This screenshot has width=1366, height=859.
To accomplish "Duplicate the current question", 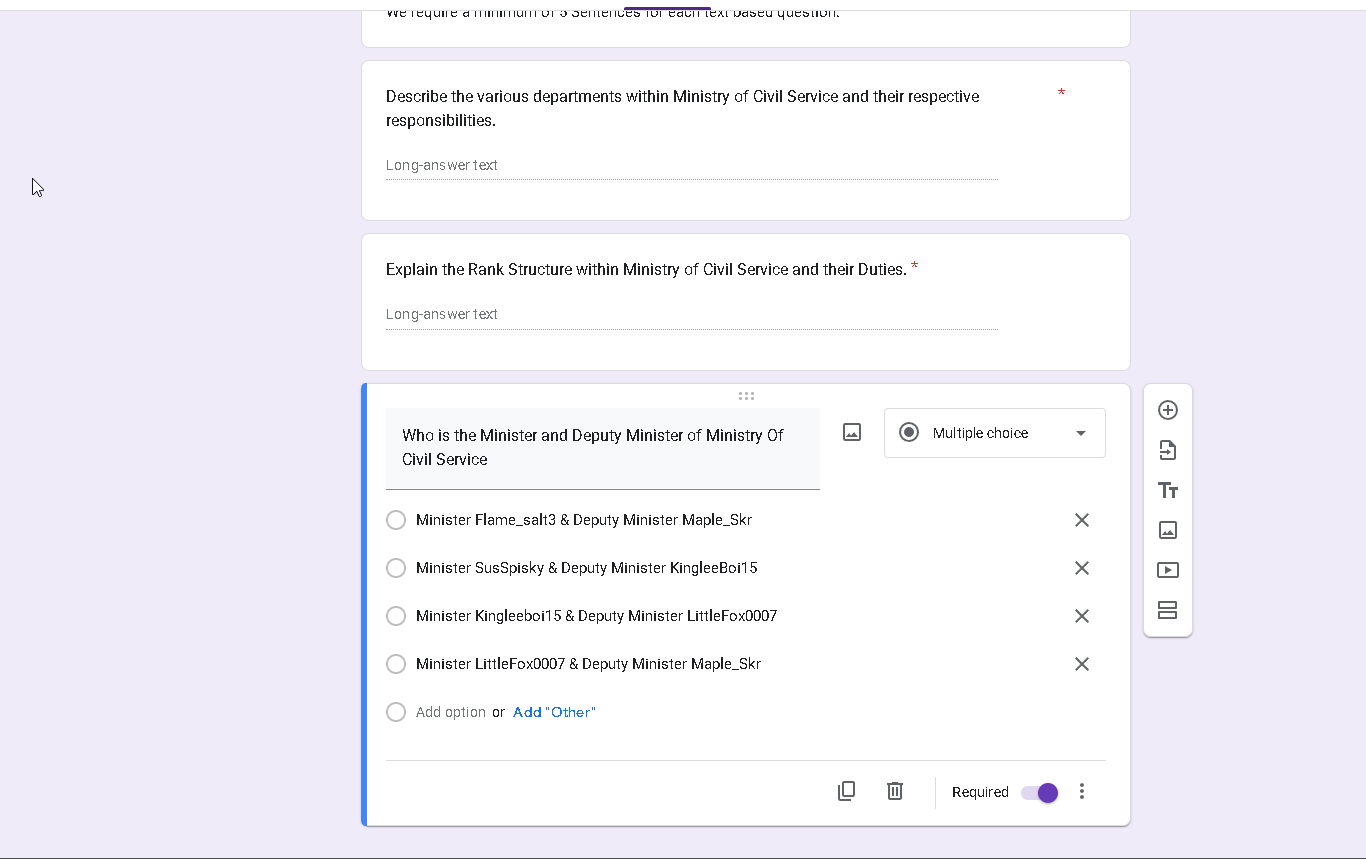I will click(846, 791).
